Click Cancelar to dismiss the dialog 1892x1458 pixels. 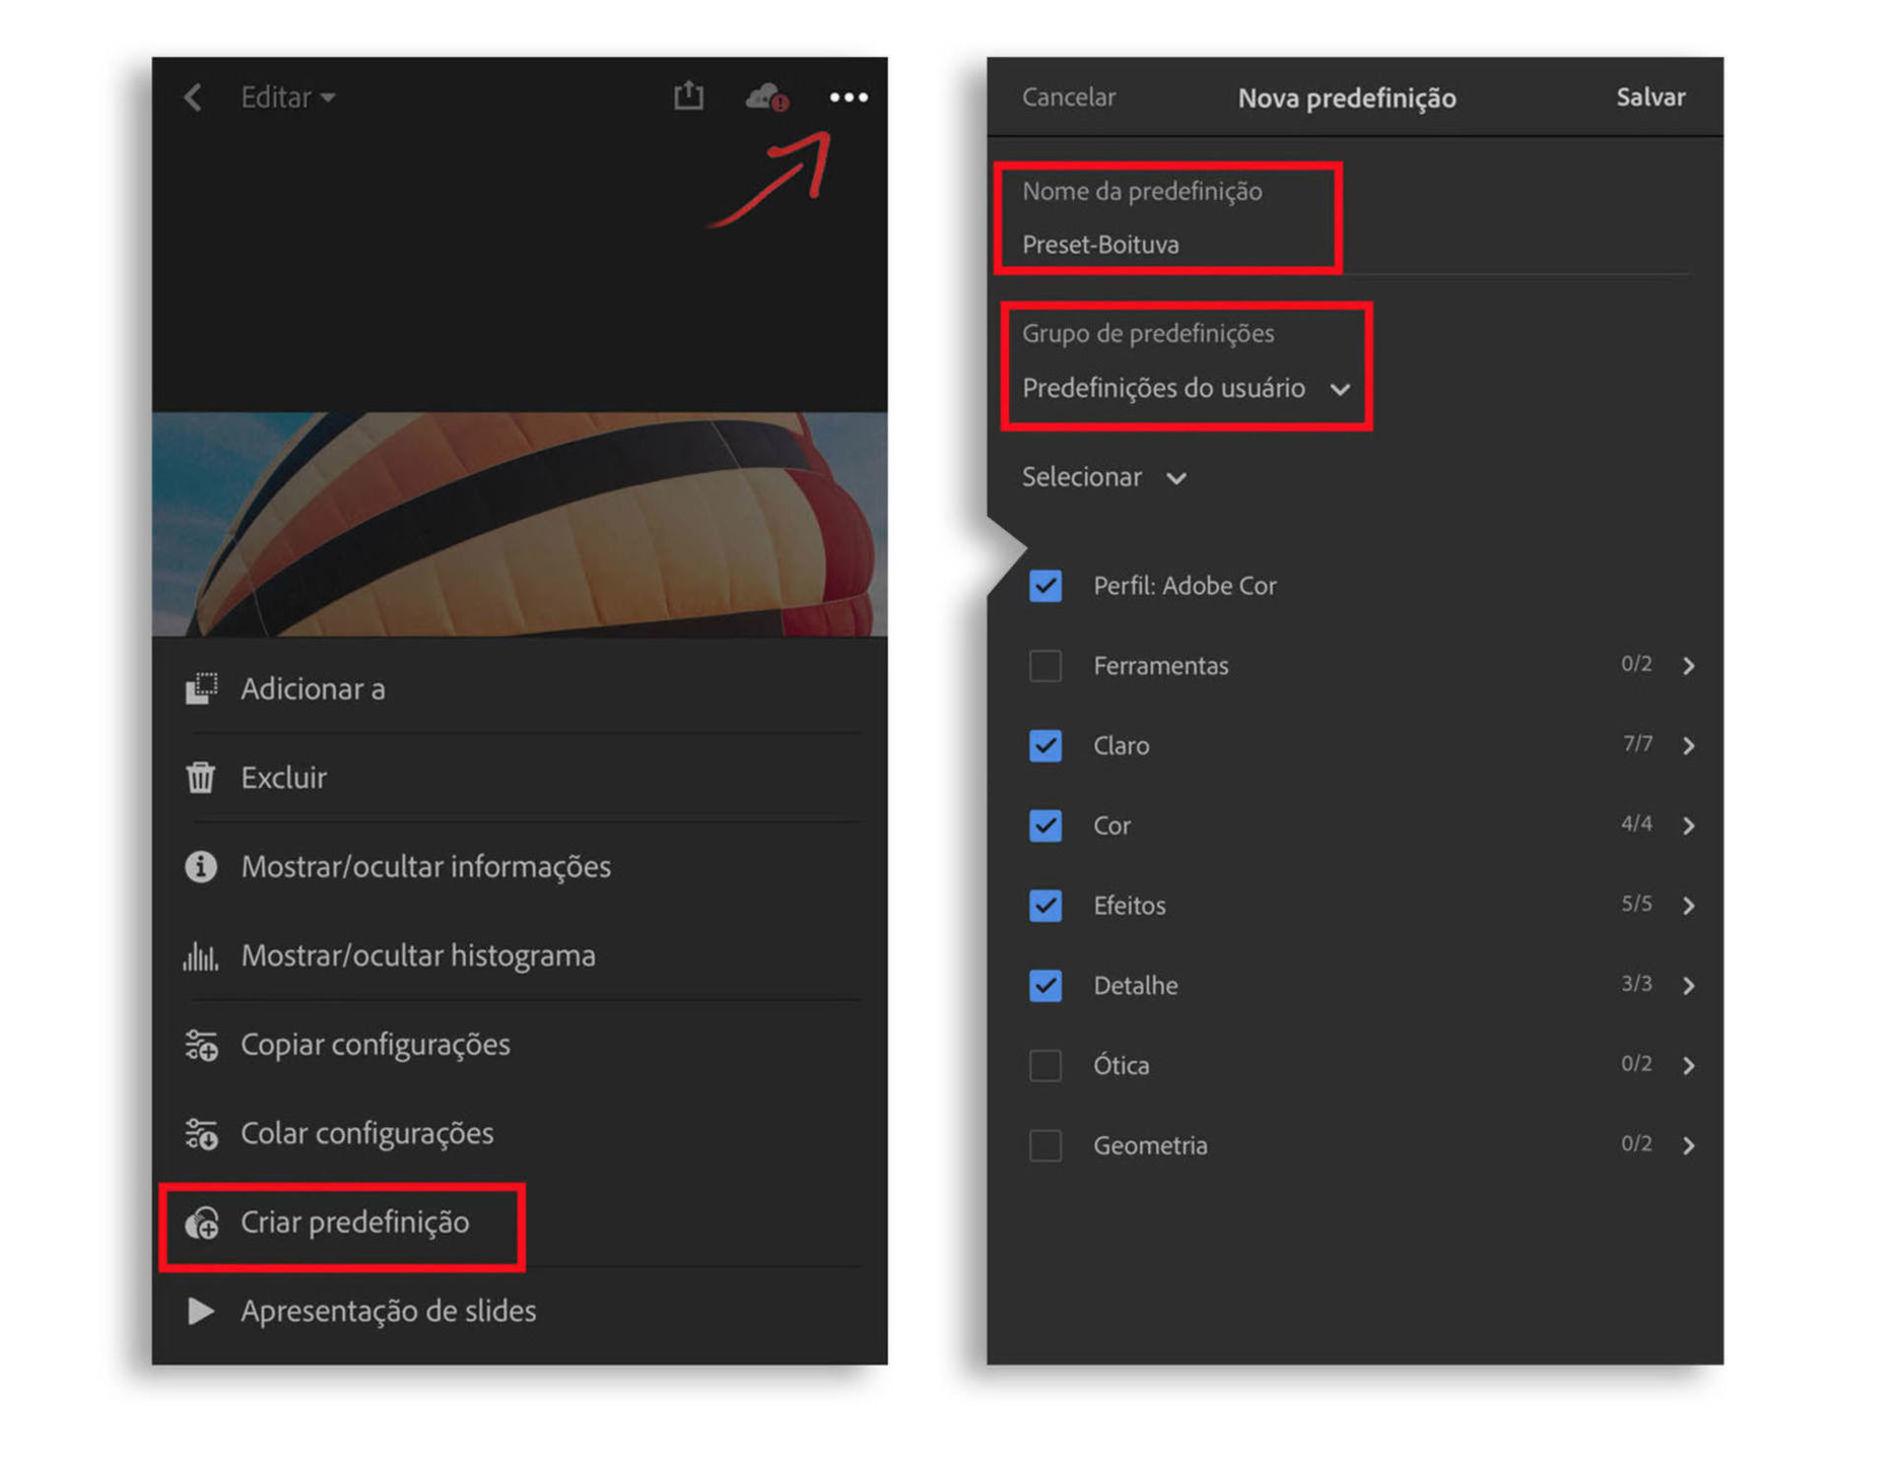[x=1068, y=97]
